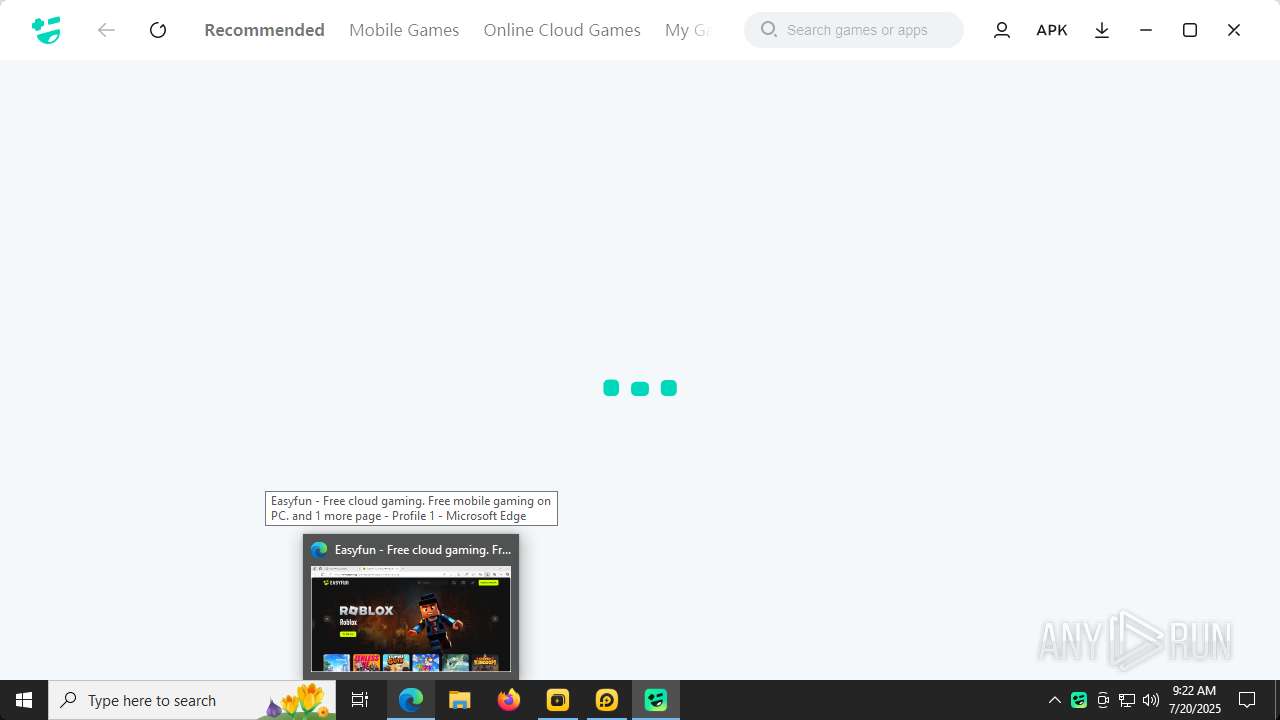Click the Easyfun logo icon

[46, 30]
